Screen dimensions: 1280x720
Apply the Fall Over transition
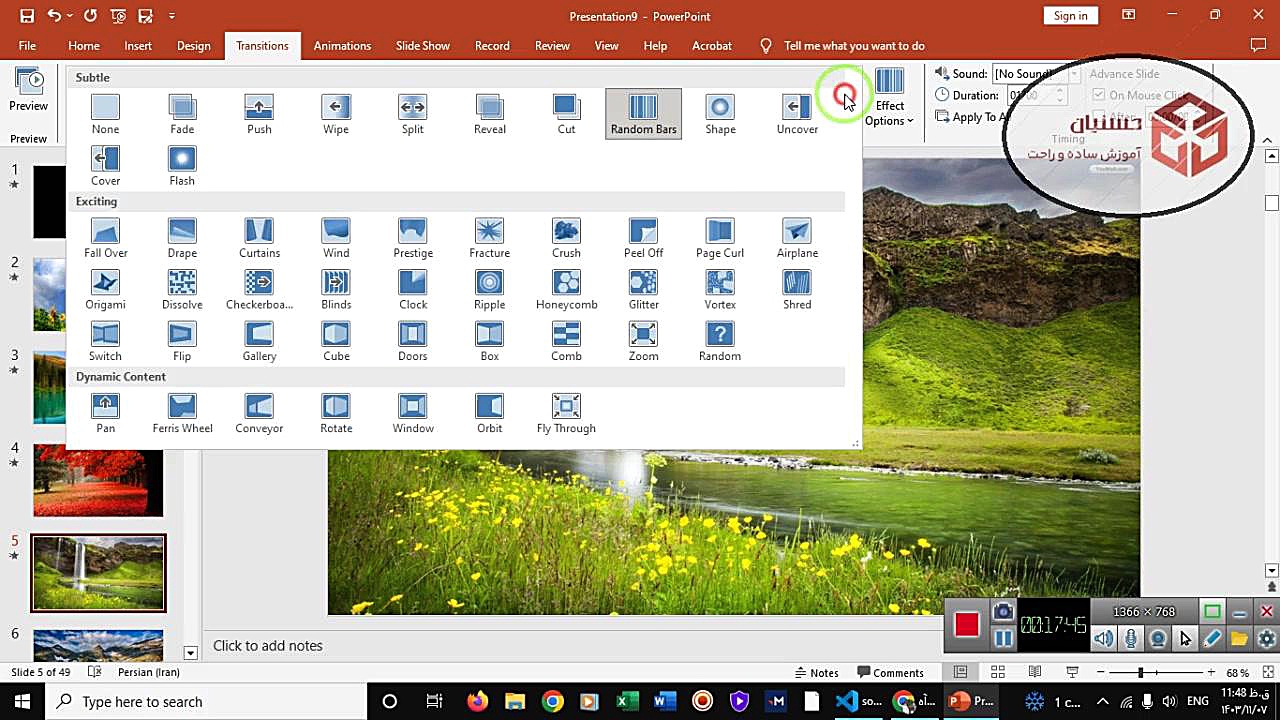tap(105, 238)
